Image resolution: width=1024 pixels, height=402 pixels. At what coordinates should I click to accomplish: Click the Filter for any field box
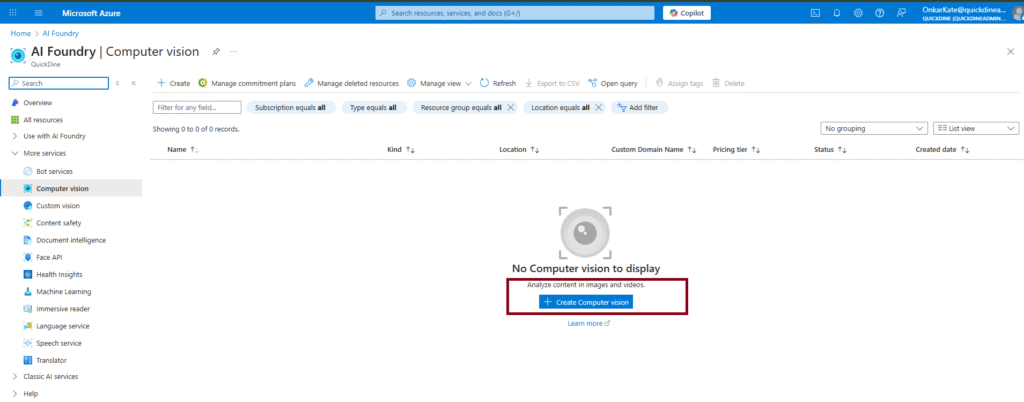pyautogui.click(x=197, y=108)
